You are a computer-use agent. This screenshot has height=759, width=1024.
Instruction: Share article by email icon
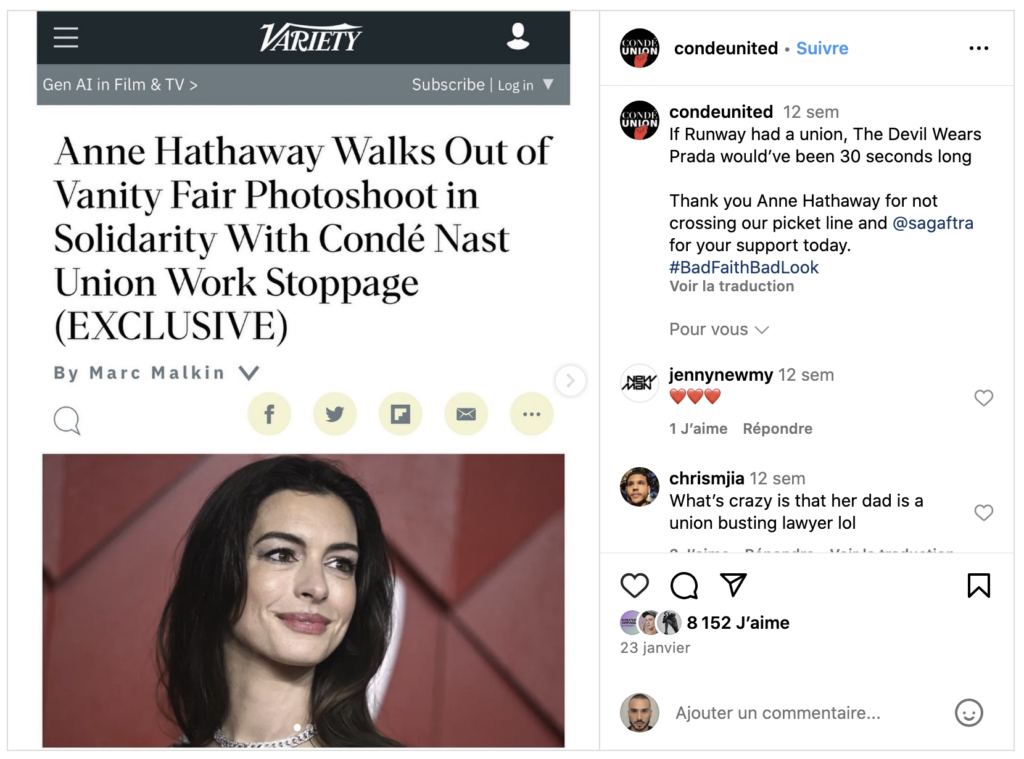[466, 414]
